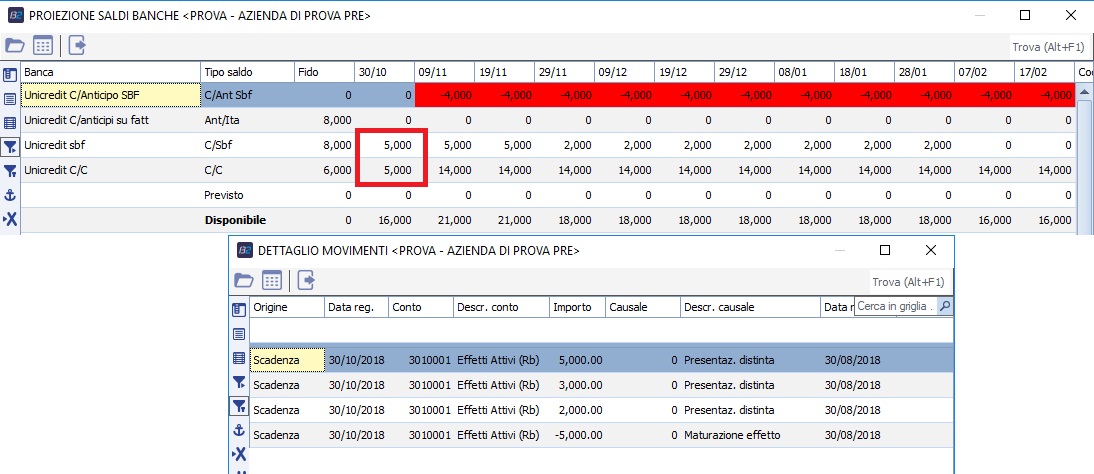Click the grid rows icon in Dettaglio Movimenti sidebar
The image size is (1094, 474).
[x=239, y=357]
